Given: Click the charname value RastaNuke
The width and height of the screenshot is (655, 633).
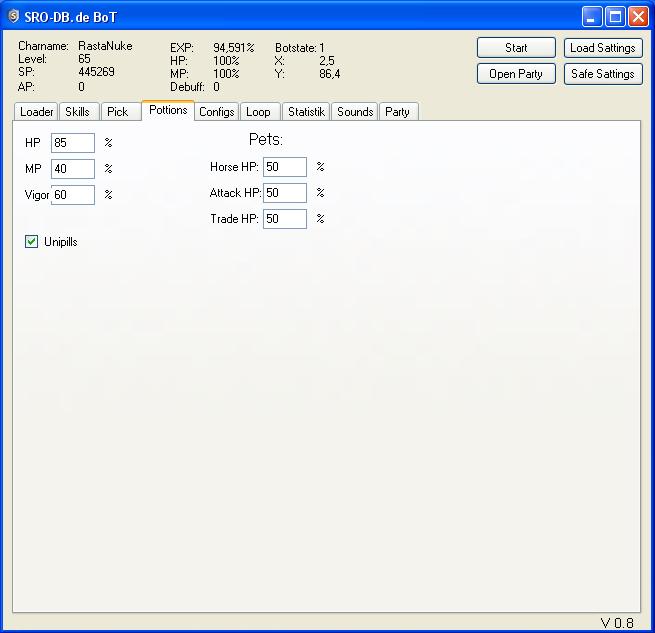Looking at the screenshot, I should [x=105, y=46].
